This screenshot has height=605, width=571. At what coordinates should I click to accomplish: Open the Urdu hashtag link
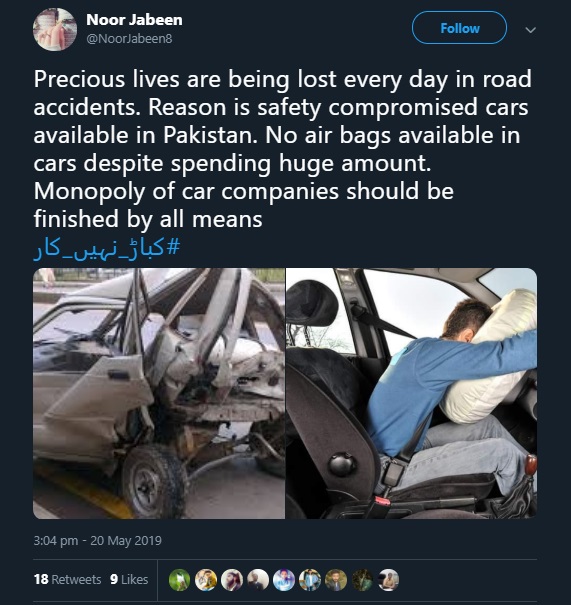tap(107, 248)
